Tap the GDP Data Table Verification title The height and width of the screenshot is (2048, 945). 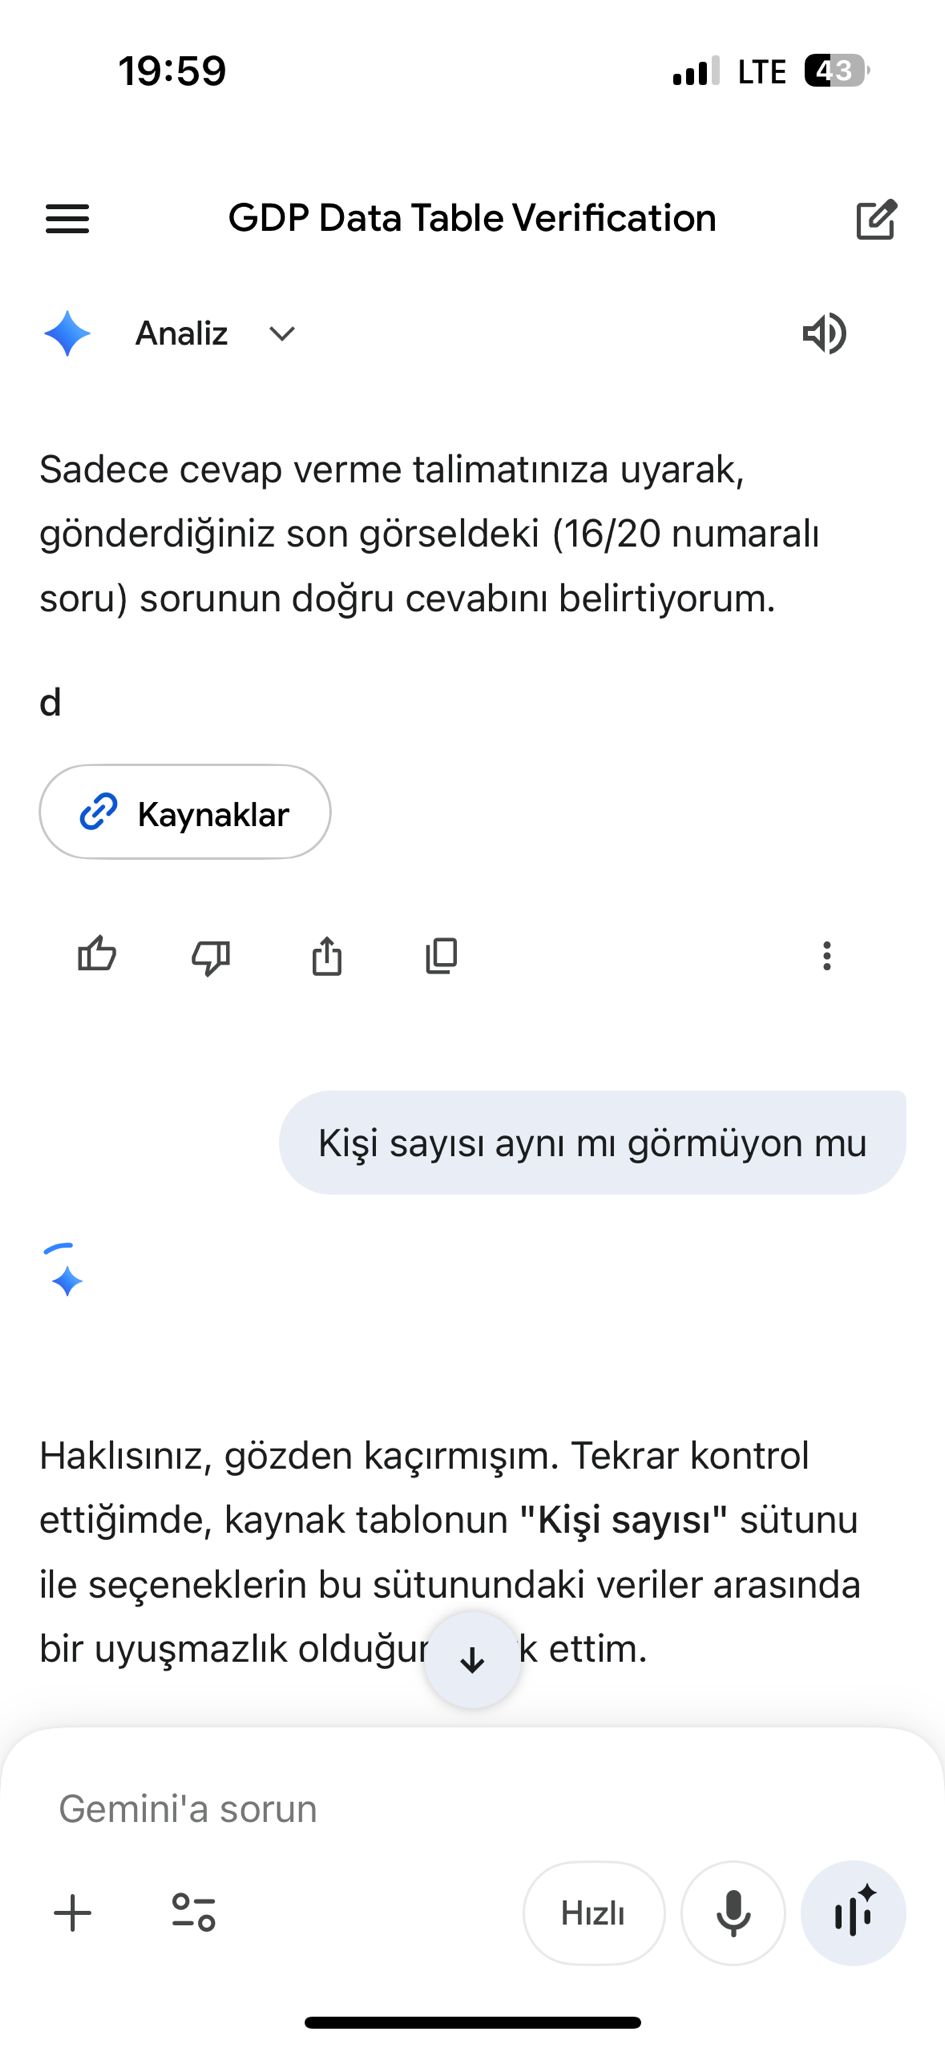(x=472, y=219)
